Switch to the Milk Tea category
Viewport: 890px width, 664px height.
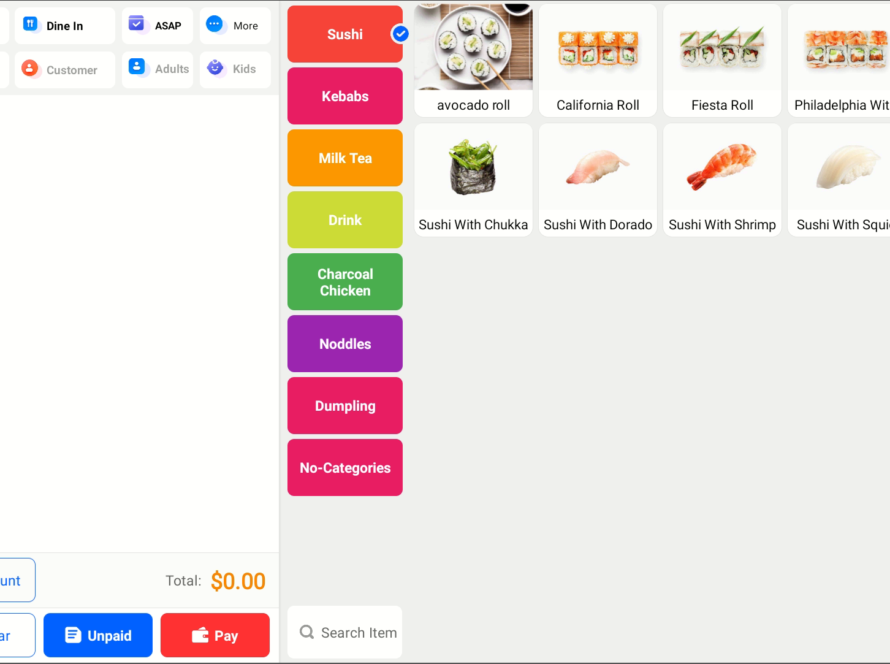(345, 158)
